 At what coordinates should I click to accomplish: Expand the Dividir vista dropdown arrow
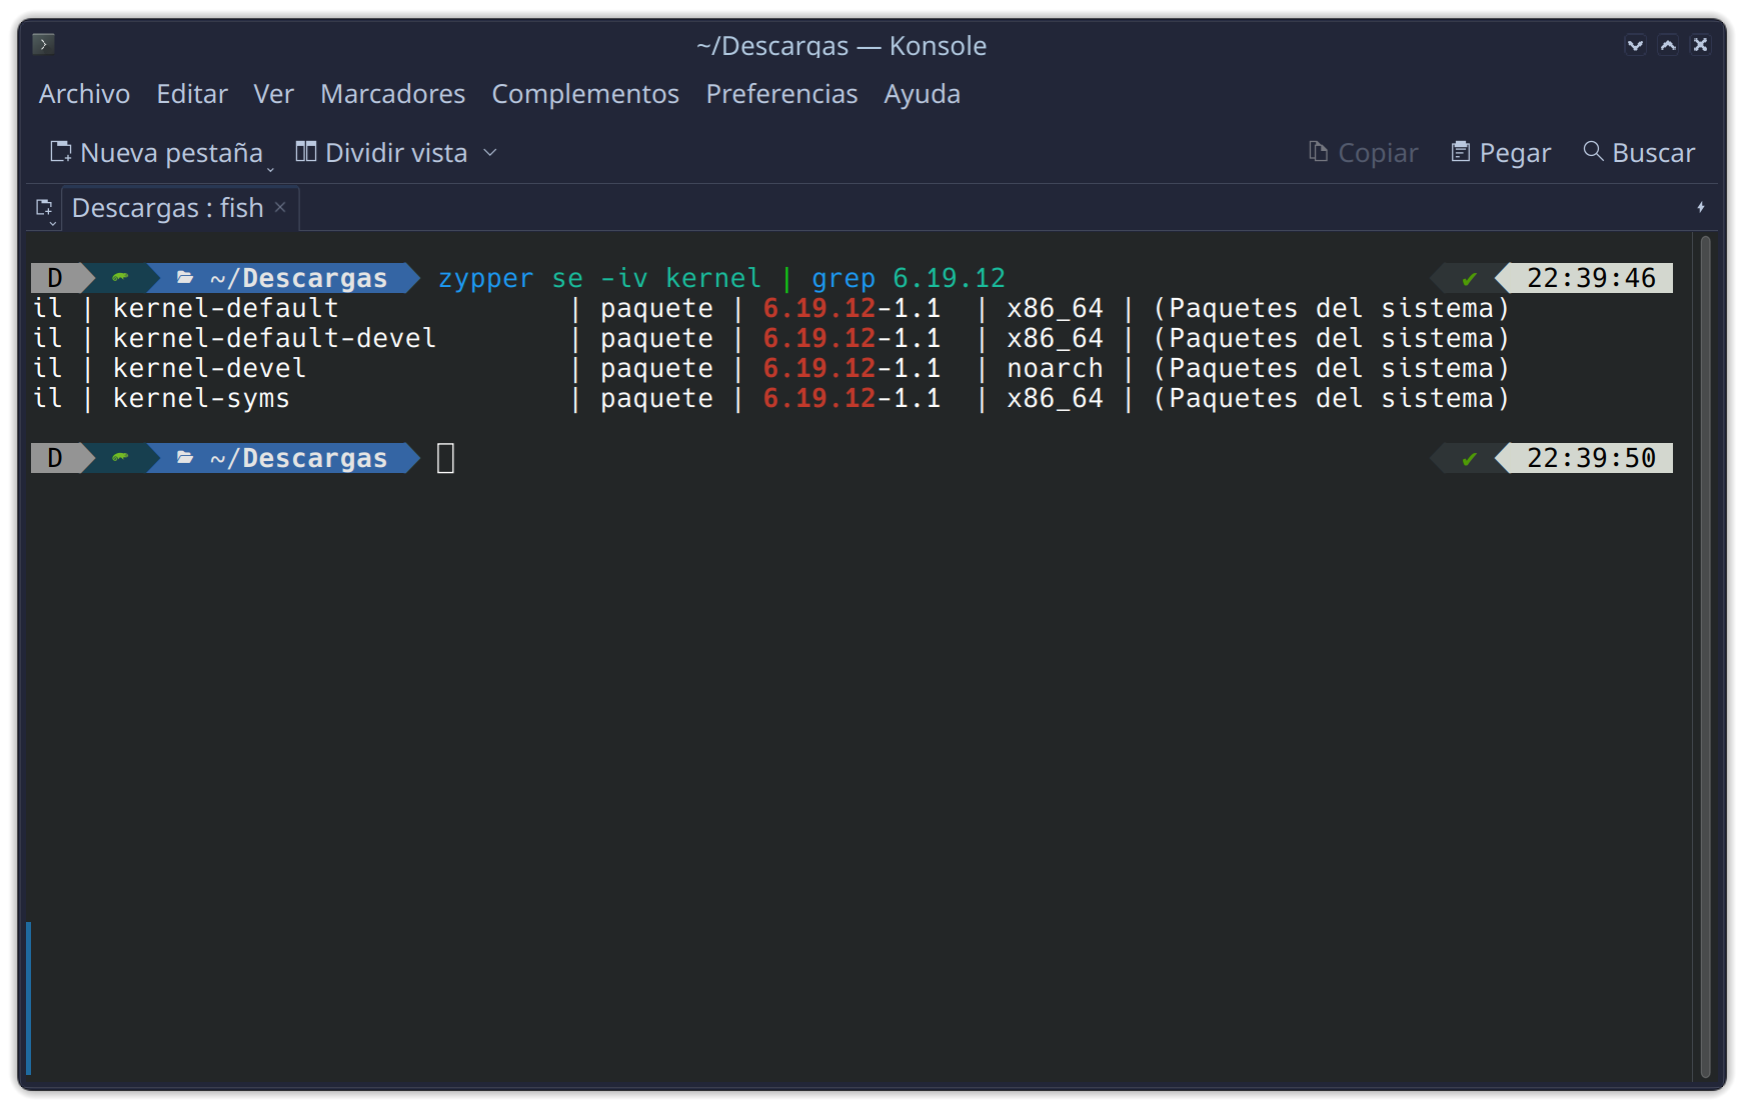tap(490, 153)
